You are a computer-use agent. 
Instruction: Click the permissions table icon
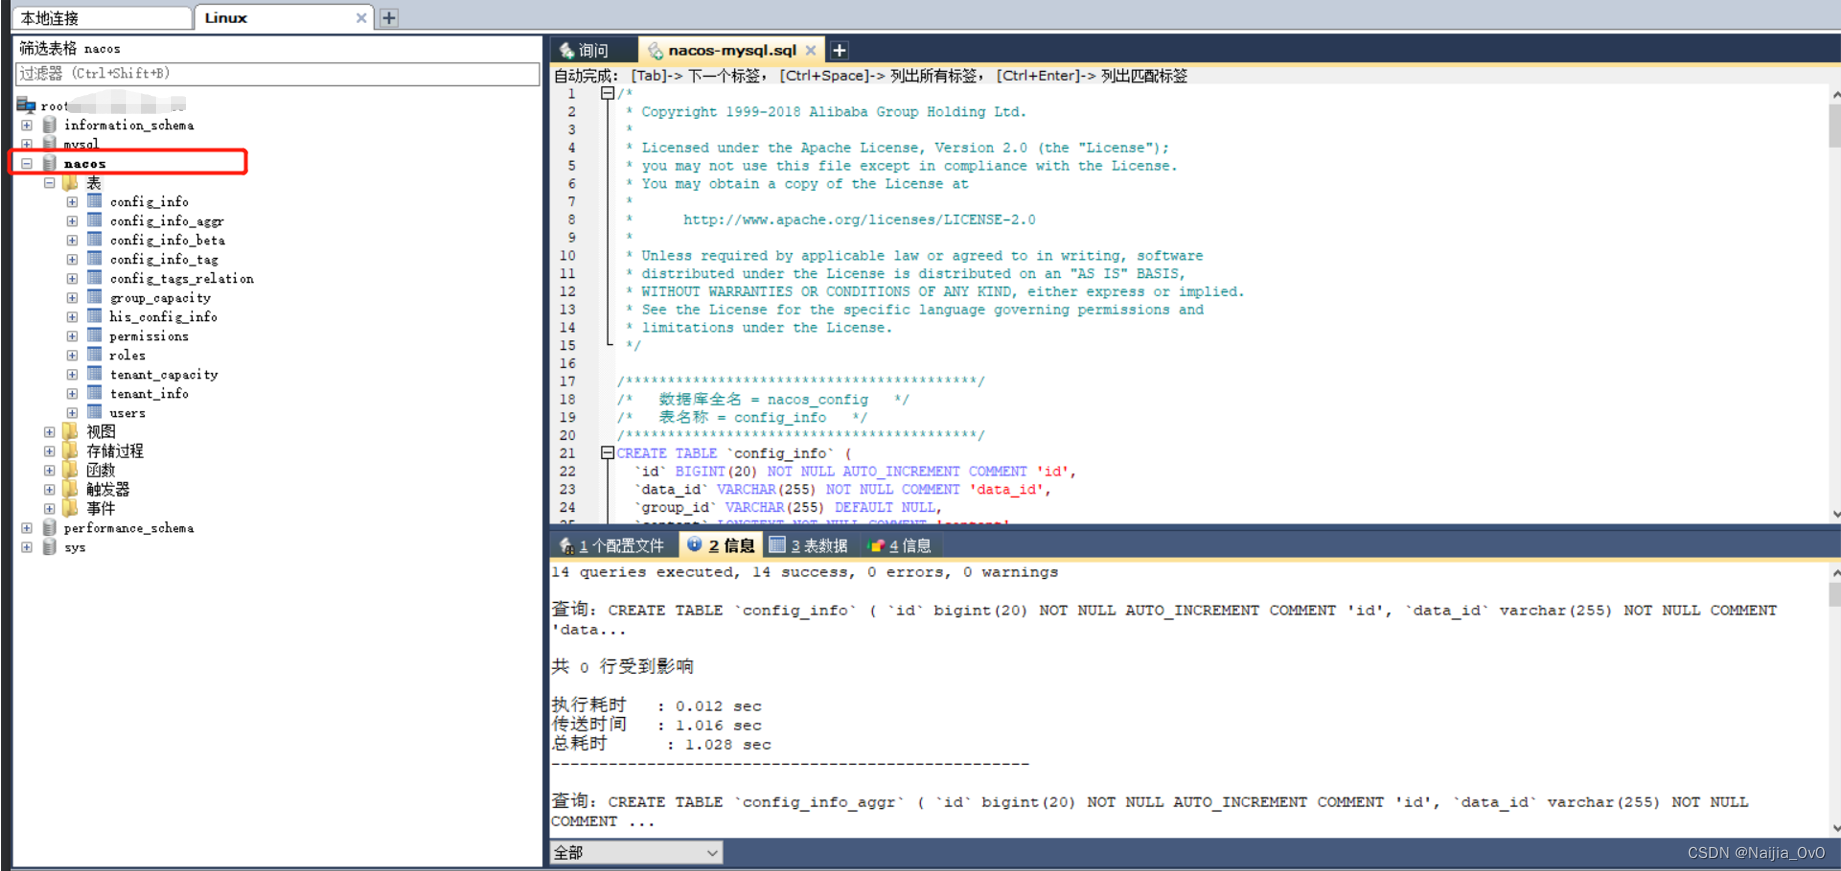95,335
